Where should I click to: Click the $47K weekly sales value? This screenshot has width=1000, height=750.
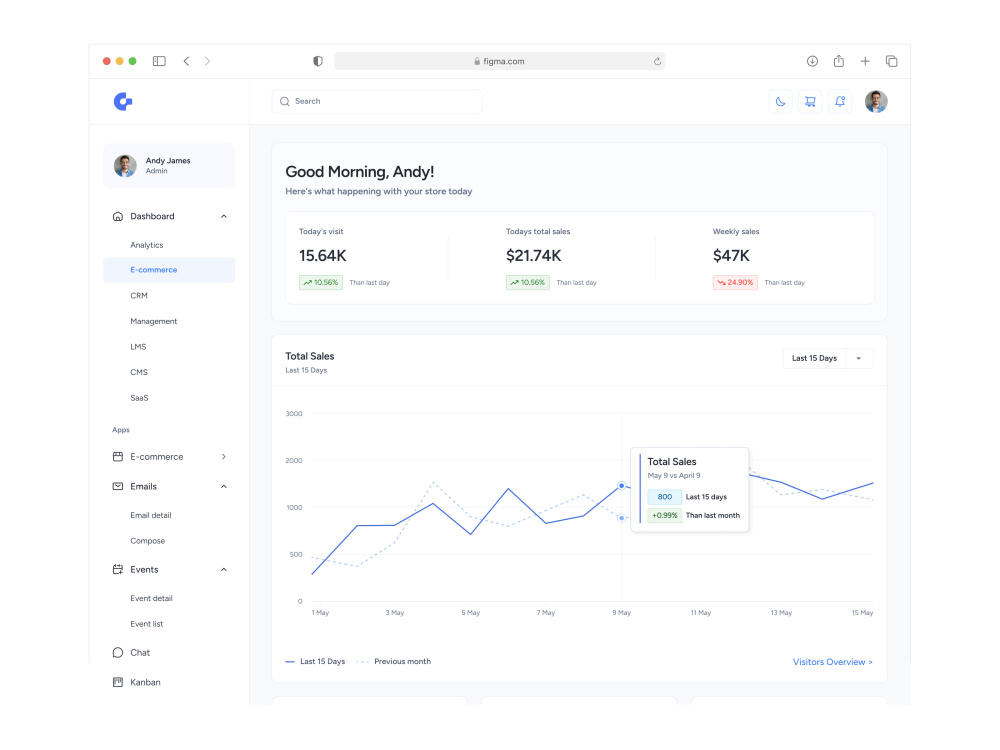coord(731,256)
